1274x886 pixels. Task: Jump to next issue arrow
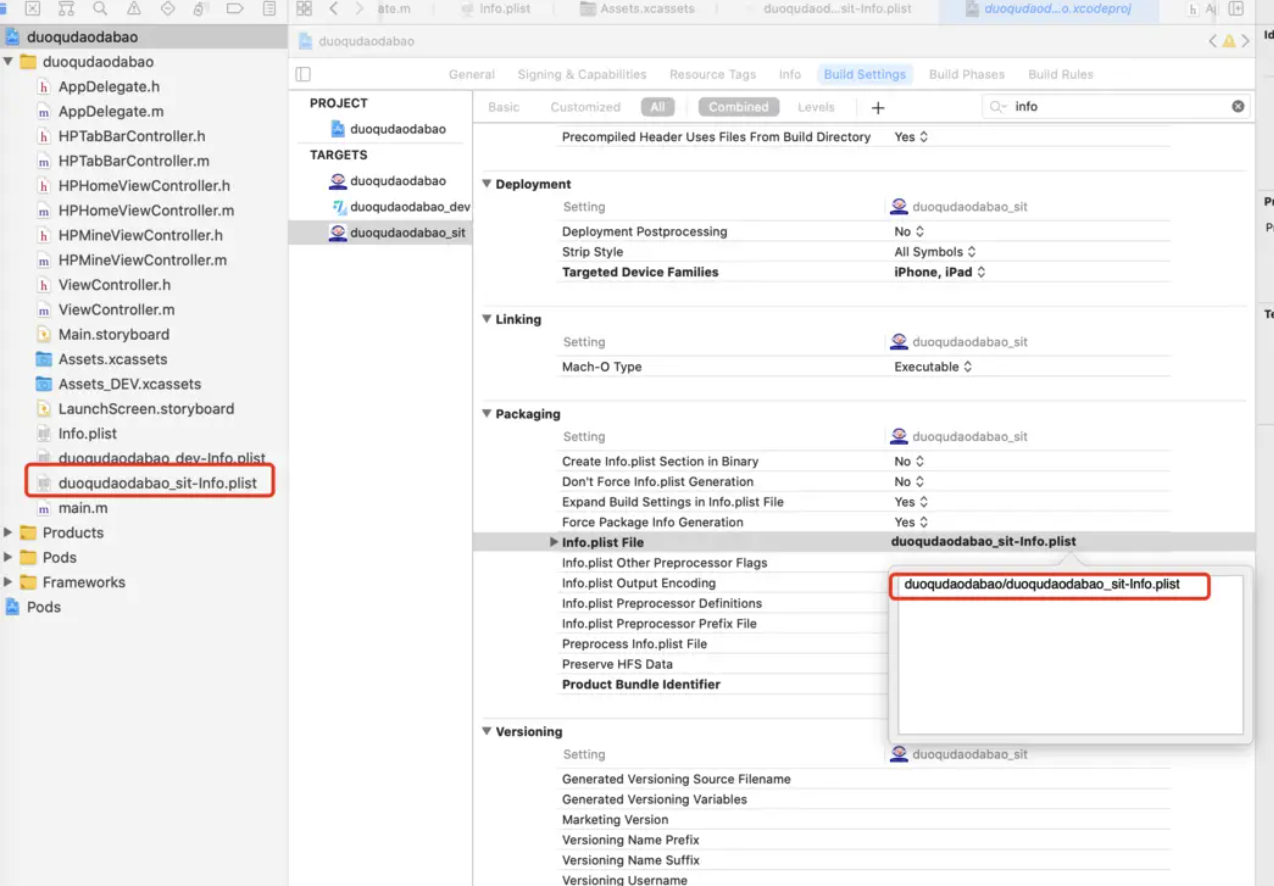1245,42
